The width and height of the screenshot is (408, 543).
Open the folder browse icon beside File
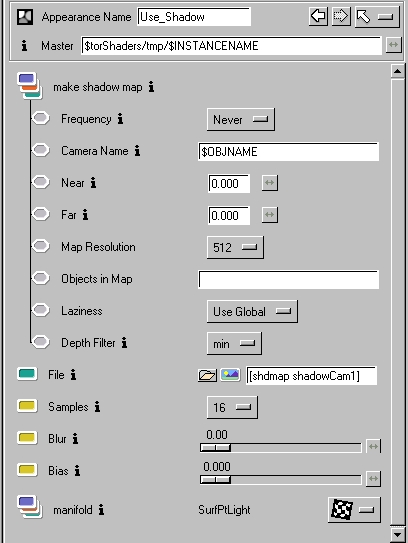coord(207,375)
